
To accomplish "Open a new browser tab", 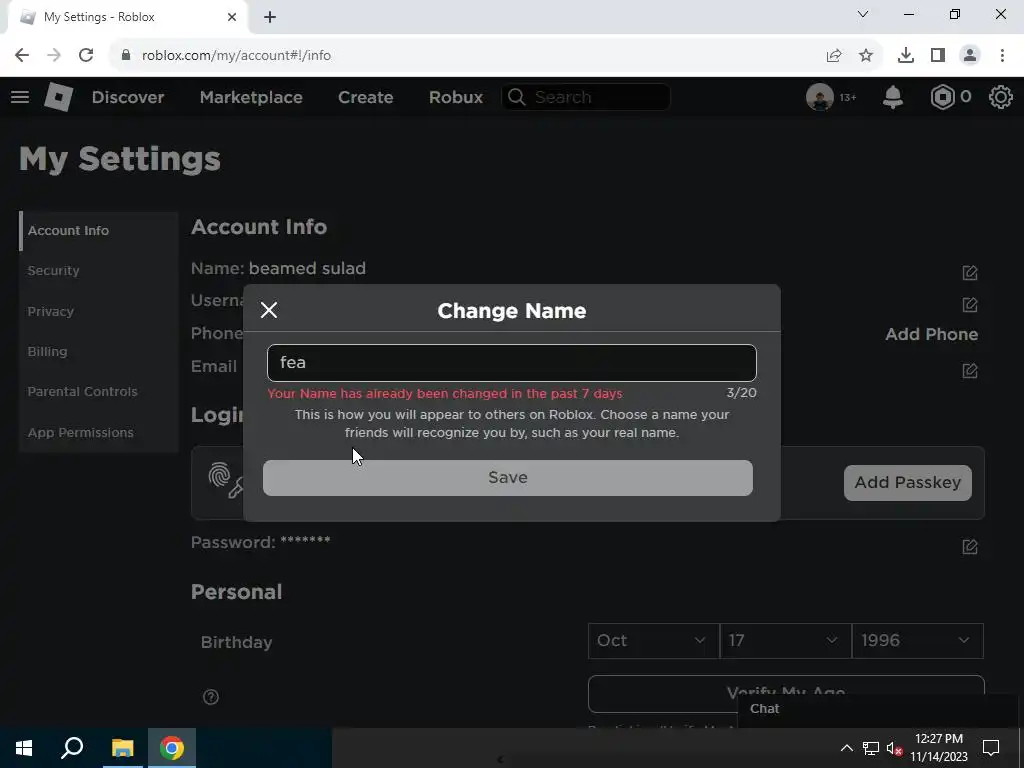I will click(270, 18).
